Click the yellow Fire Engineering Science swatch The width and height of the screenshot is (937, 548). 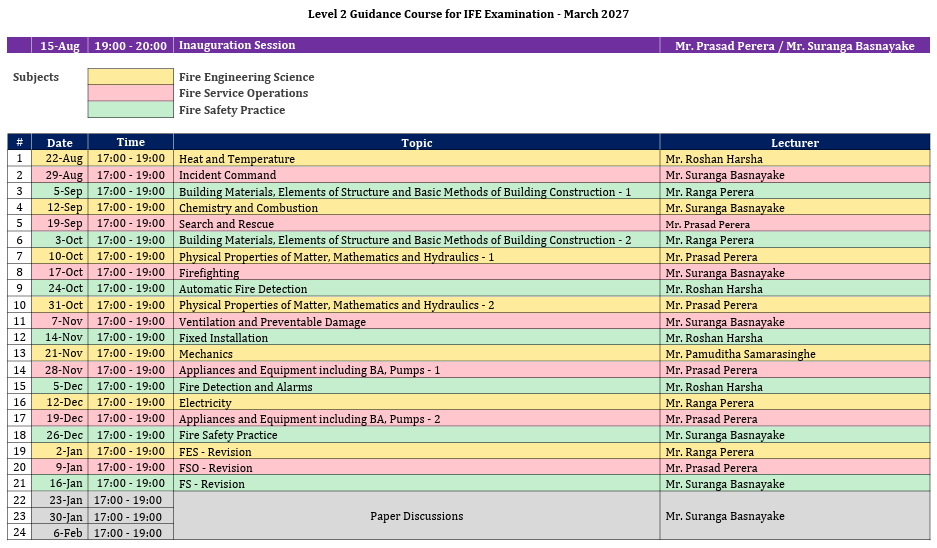[x=130, y=76]
